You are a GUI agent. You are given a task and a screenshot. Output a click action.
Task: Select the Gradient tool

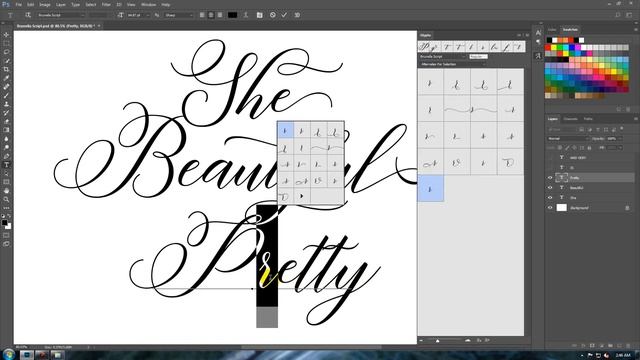coord(6,130)
